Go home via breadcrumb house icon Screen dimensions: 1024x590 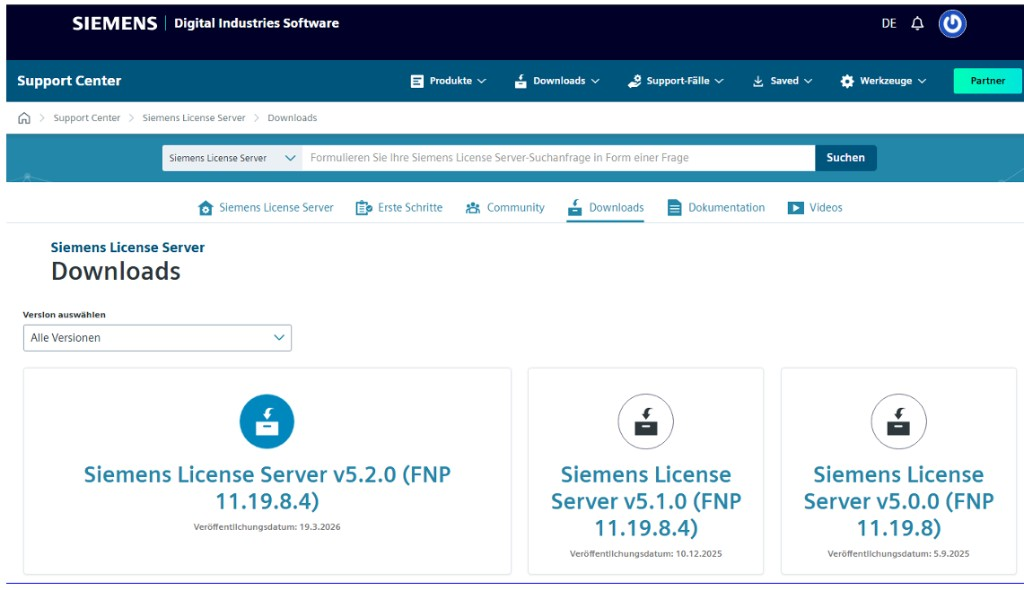pos(24,118)
